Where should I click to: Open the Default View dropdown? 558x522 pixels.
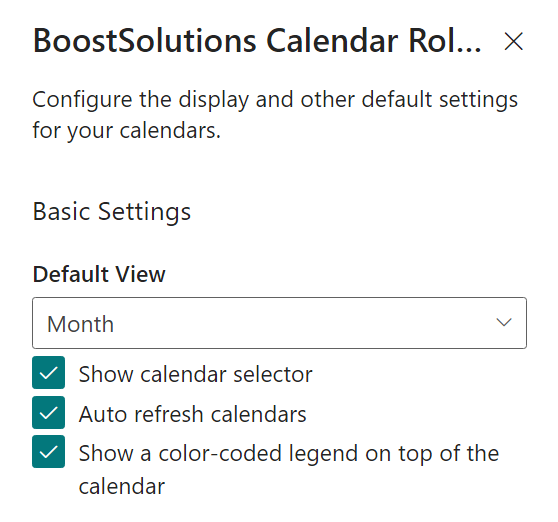pyautogui.click(x=279, y=323)
